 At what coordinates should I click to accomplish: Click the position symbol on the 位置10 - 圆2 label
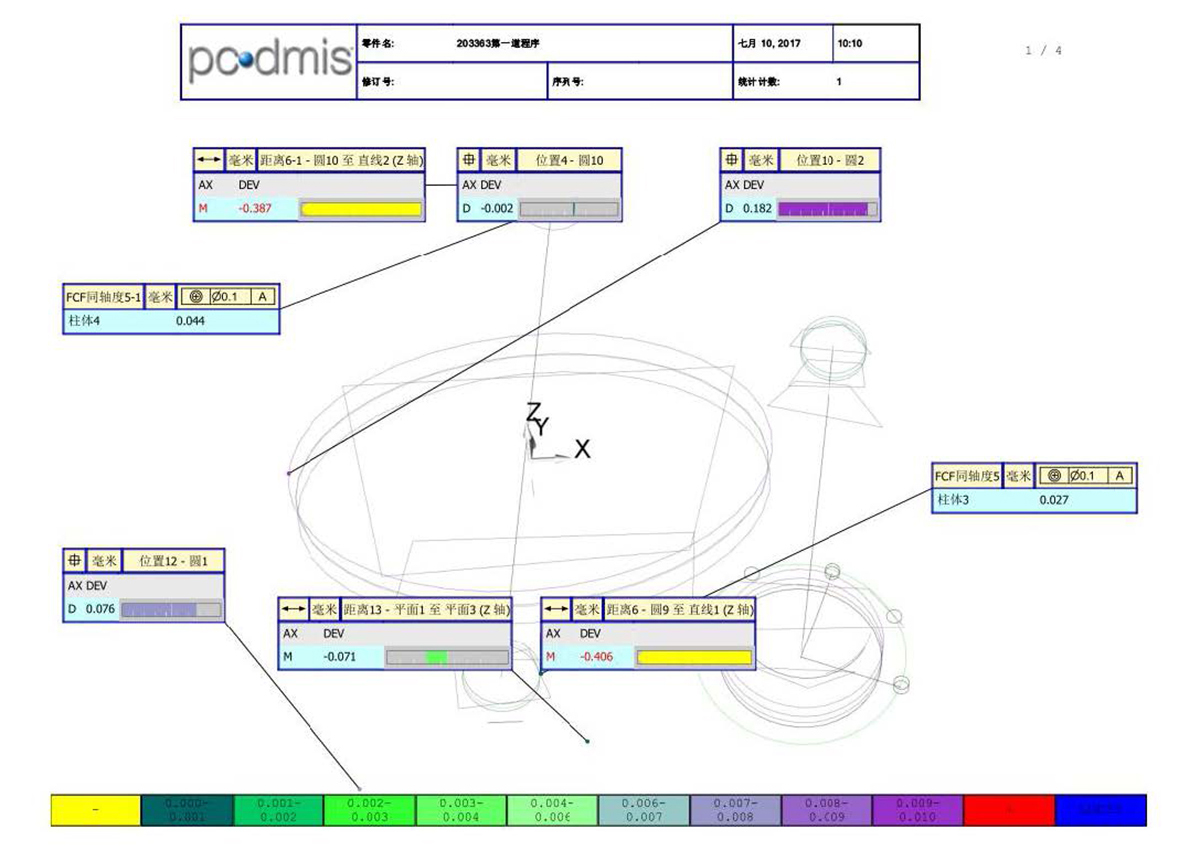click(732, 160)
